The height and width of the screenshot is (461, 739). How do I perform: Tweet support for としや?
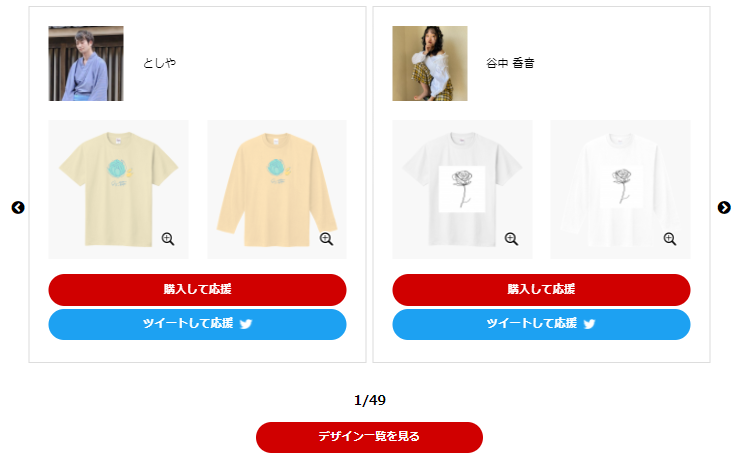(x=197, y=324)
